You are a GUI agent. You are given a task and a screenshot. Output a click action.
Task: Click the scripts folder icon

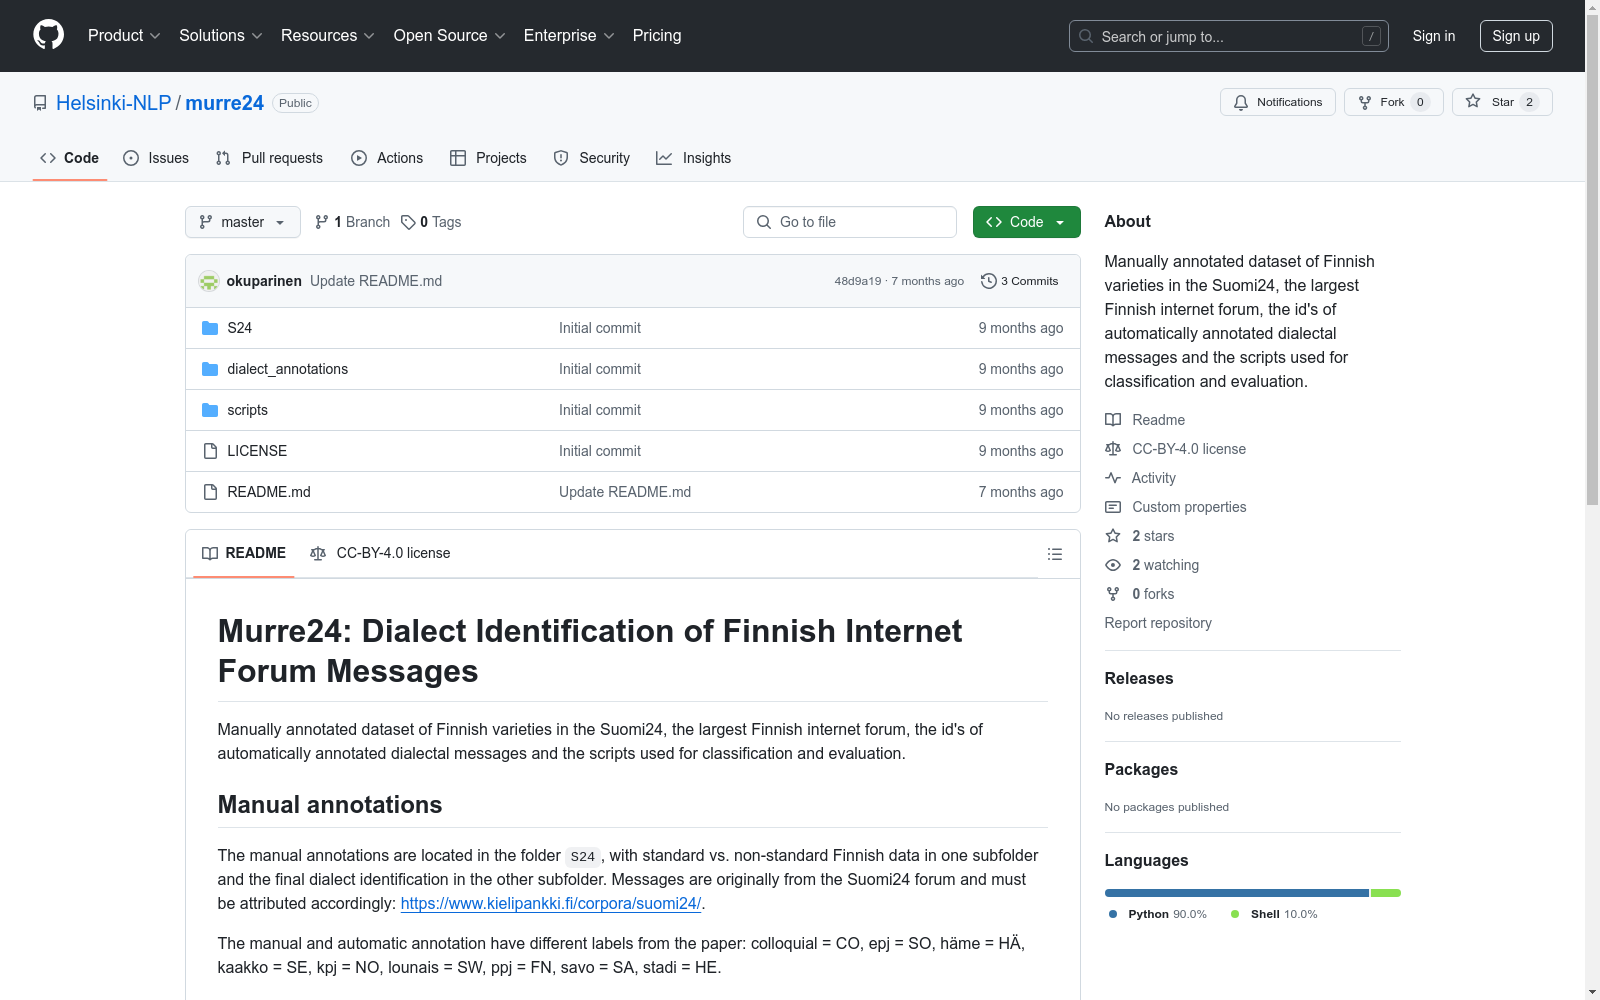[210, 410]
